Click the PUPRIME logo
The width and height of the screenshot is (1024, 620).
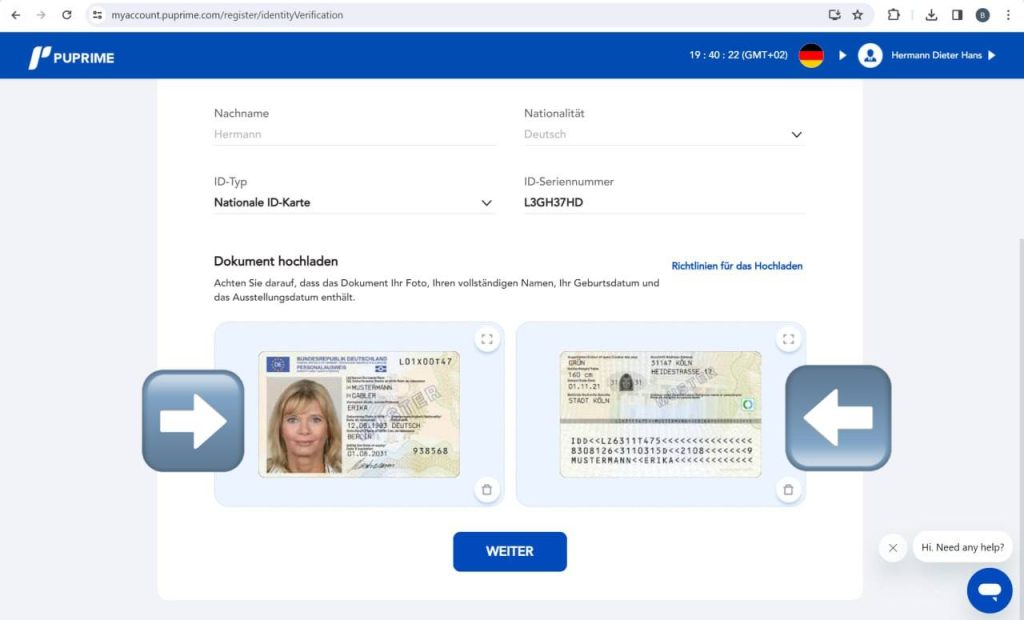(71, 57)
